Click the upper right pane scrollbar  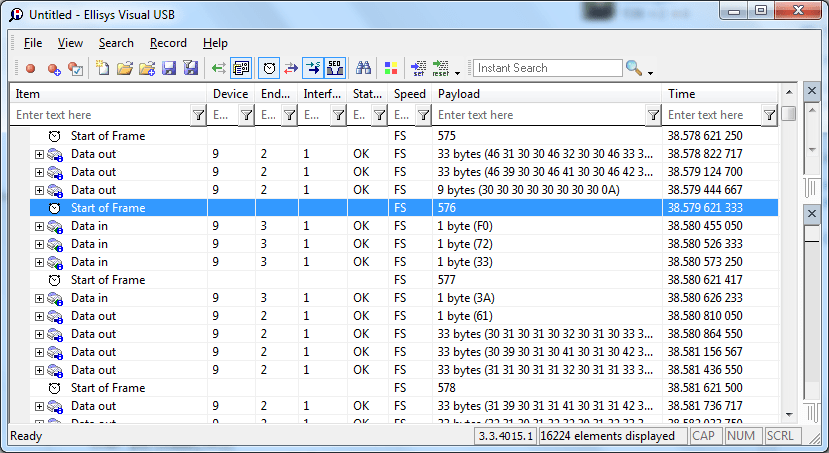click(812, 130)
